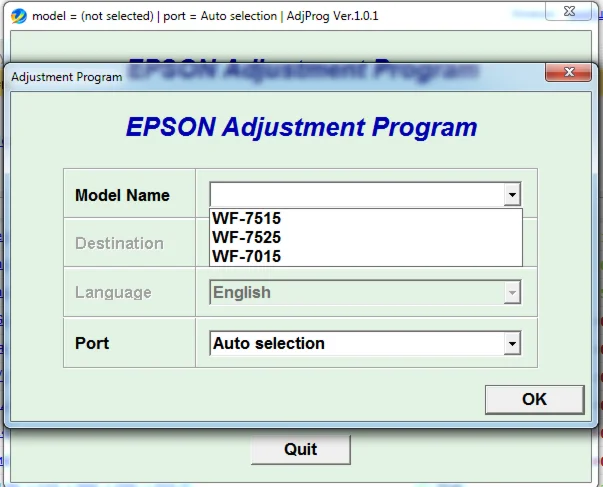Expand the Port dropdown arrow
Viewport: 603px width, 487px height.
pyautogui.click(x=511, y=344)
